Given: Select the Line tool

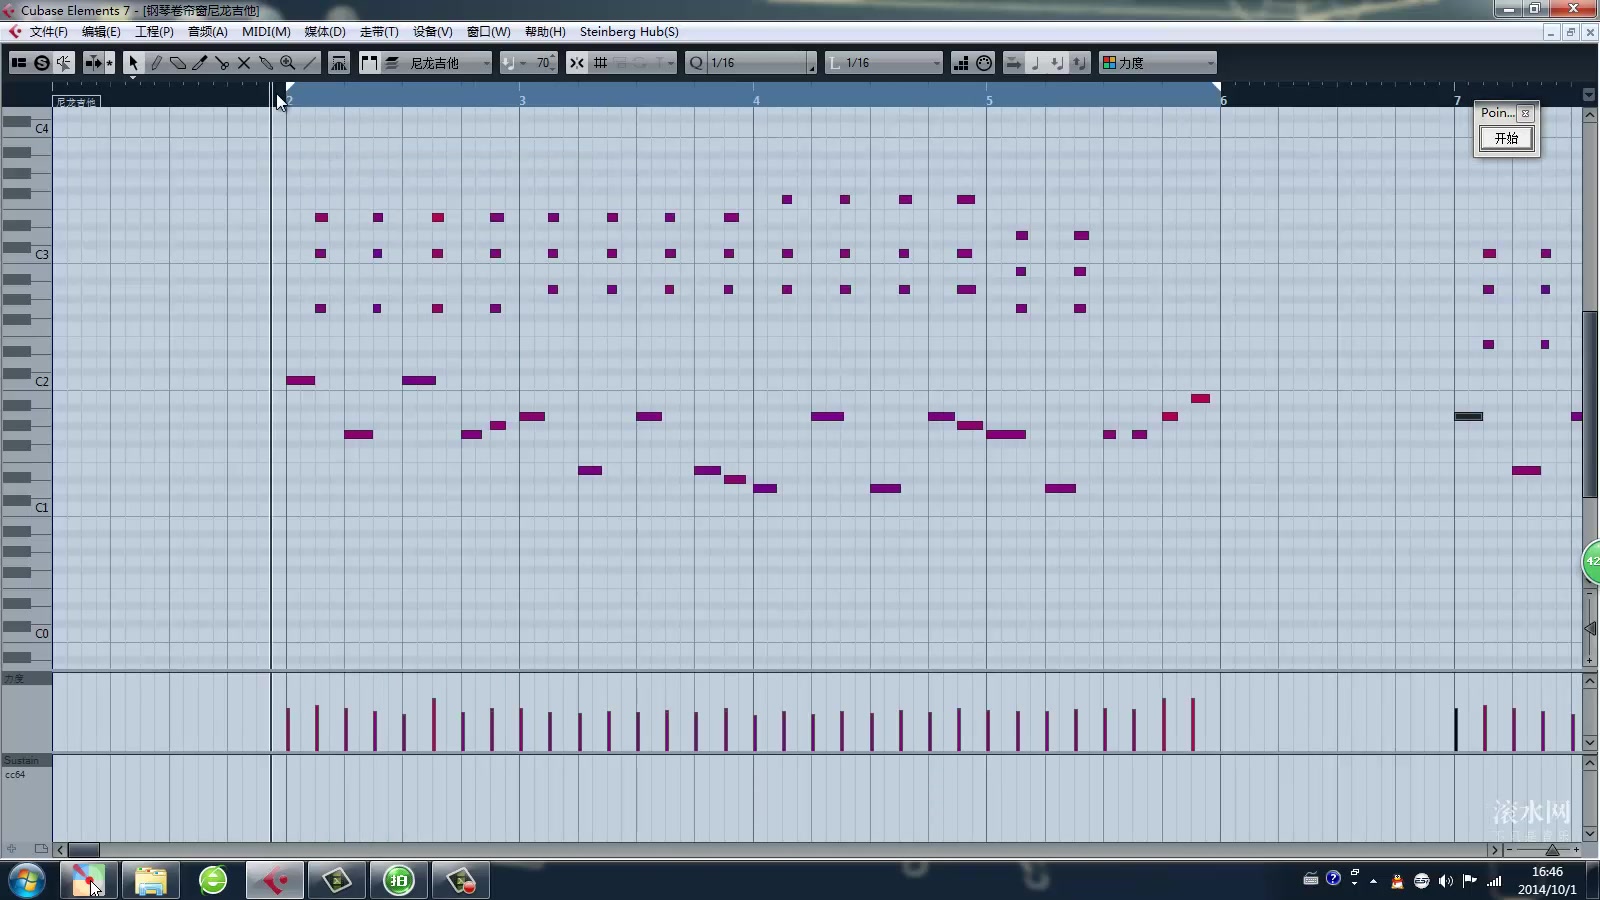Looking at the screenshot, I should pos(310,63).
